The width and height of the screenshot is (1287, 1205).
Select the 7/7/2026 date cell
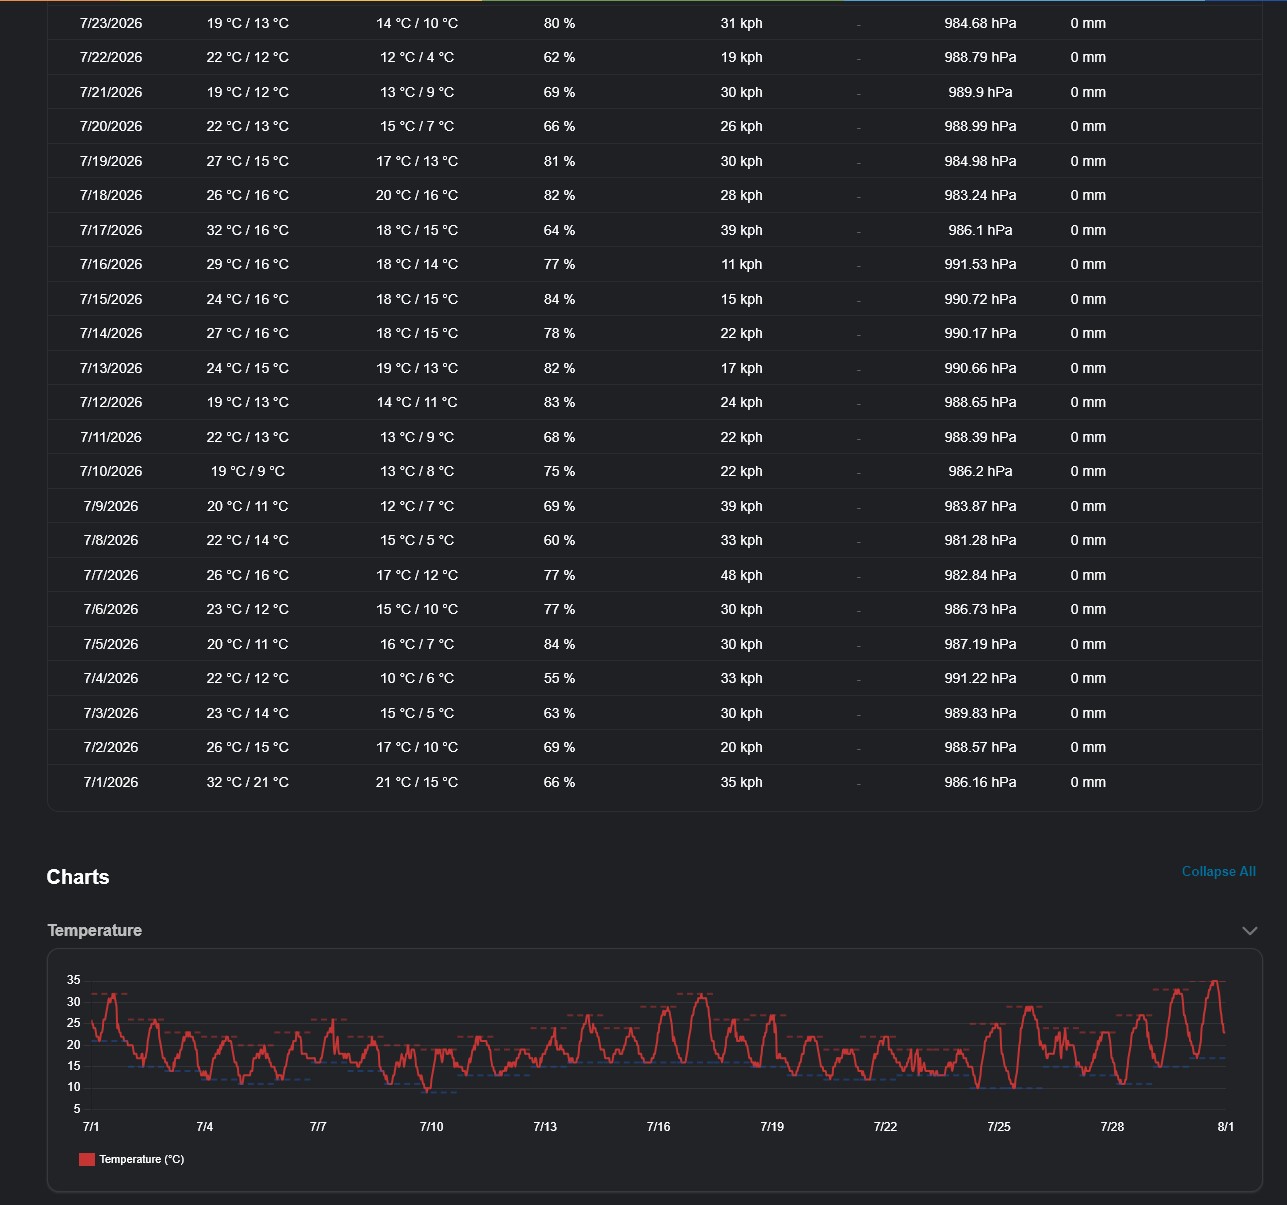point(111,575)
